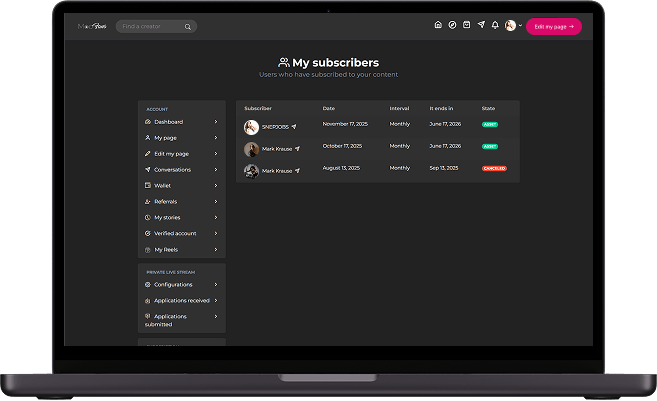The height and width of the screenshot is (401, 657).
Task: Click the chevron on the Configurations row
Action: tap(216, 285)
